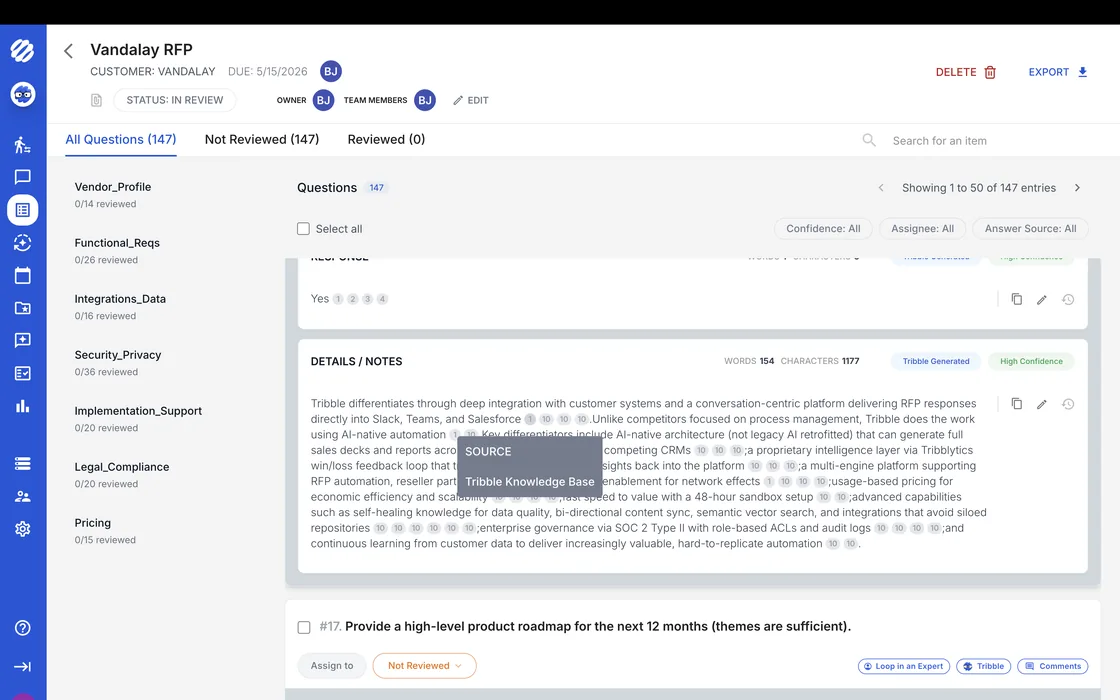Copy the Yes response text
This screenshot has width=1120, height=700.
1016,299
